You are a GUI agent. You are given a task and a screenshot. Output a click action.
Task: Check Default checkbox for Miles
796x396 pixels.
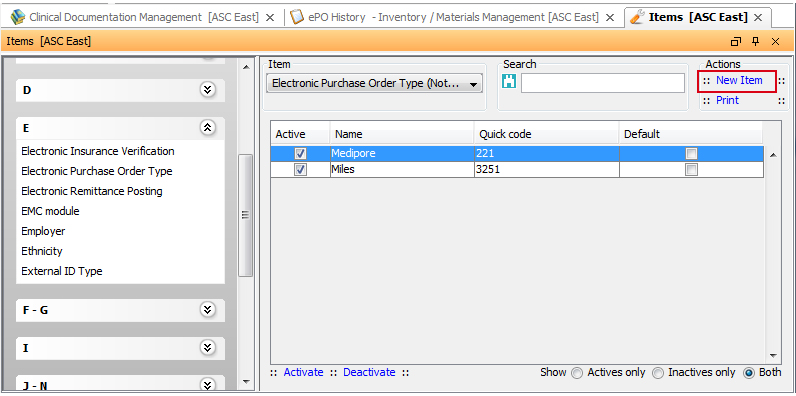(x=691, y=170)
